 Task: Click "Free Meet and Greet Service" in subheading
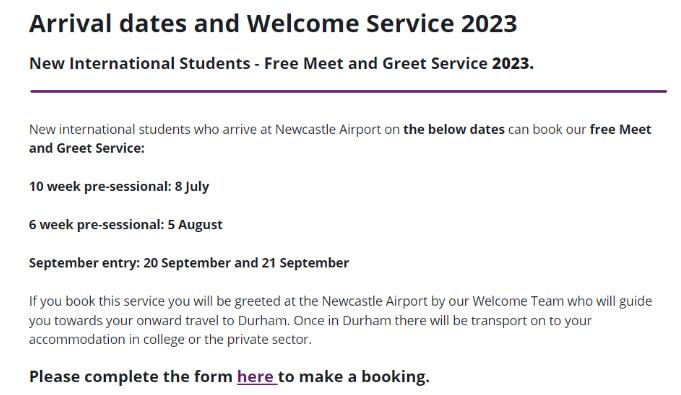point(376,63)
